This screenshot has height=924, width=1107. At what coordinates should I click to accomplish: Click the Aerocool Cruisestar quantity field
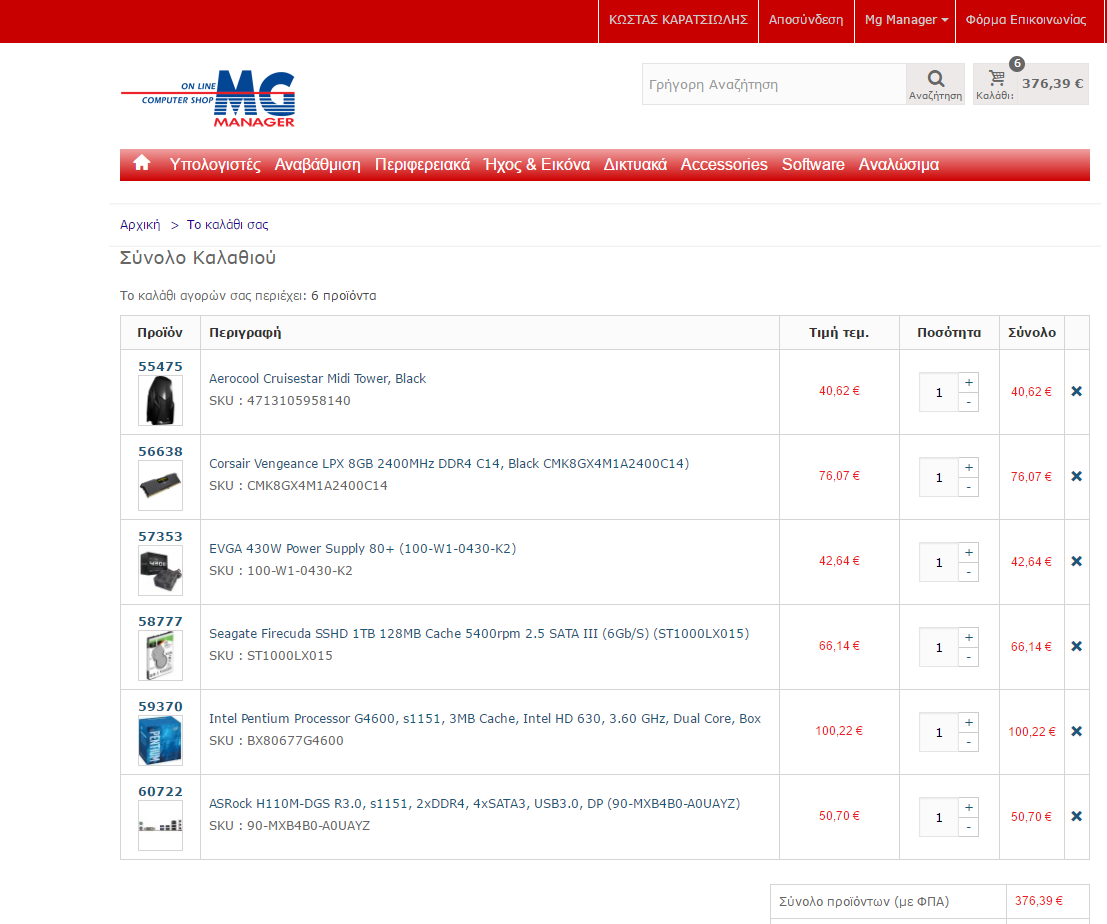(x=938, y=392)
